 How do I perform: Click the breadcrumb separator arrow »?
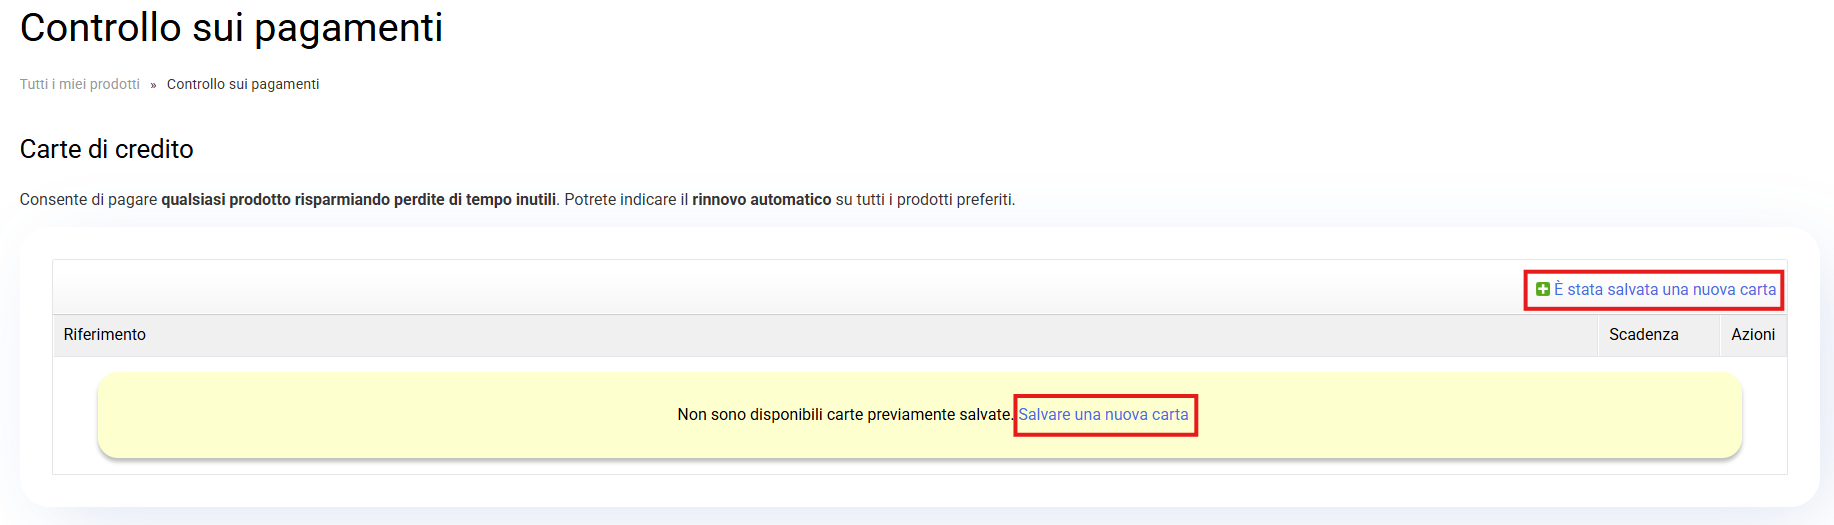(x=153, y=85)
